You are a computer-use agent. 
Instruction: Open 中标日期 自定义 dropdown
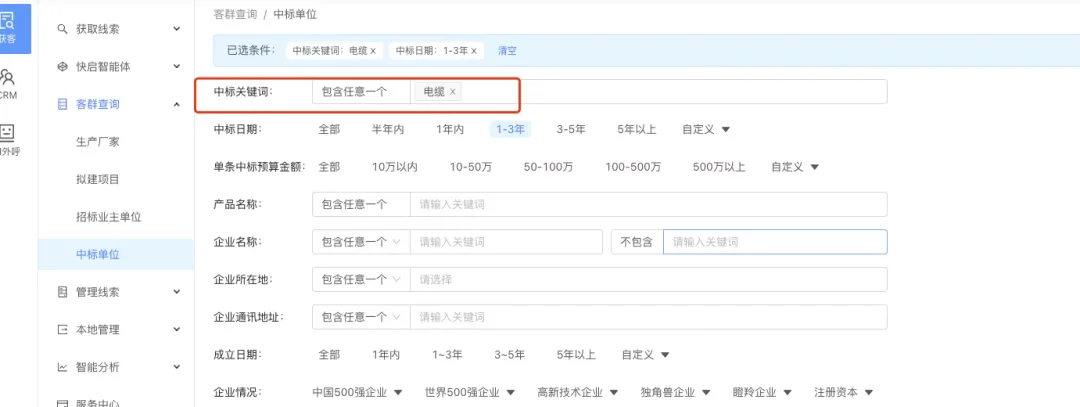[705, 129]
